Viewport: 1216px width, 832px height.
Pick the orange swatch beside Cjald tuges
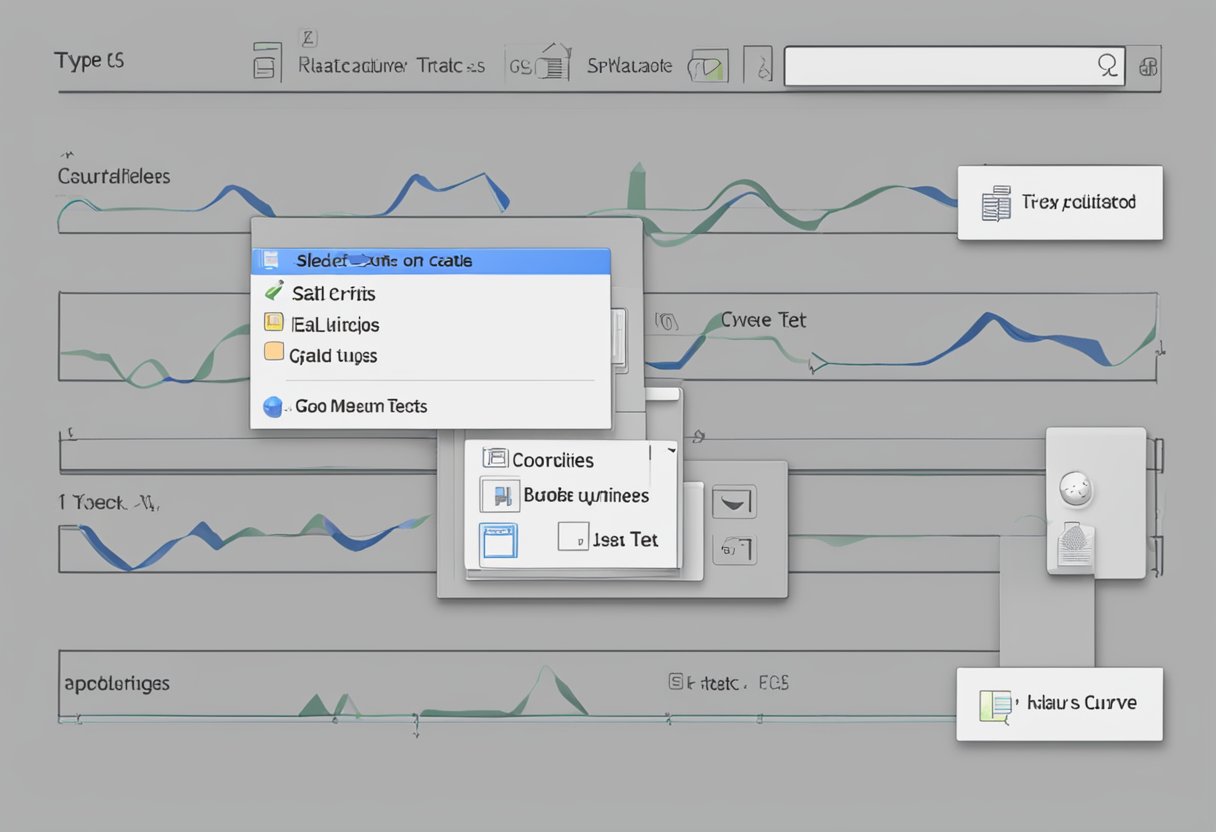[x=273, y=352]
